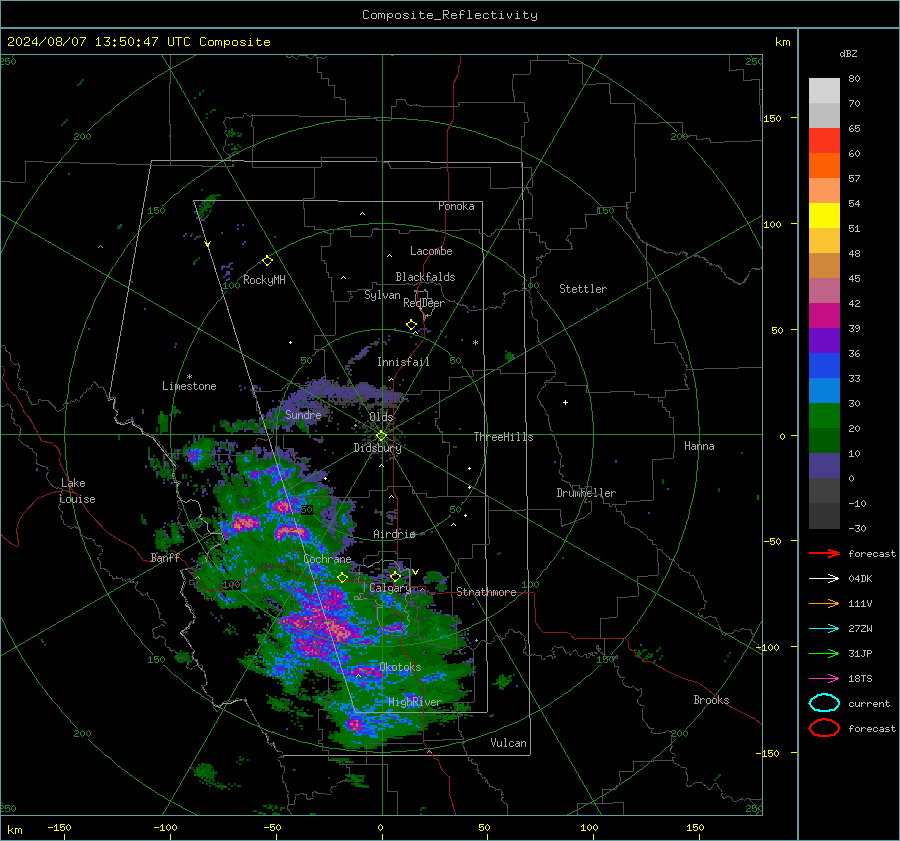Image resolution: width=900 pixels, height=841 pixels.
Task: Click the 30 dBZ blue color swatch
Action: 824,390
